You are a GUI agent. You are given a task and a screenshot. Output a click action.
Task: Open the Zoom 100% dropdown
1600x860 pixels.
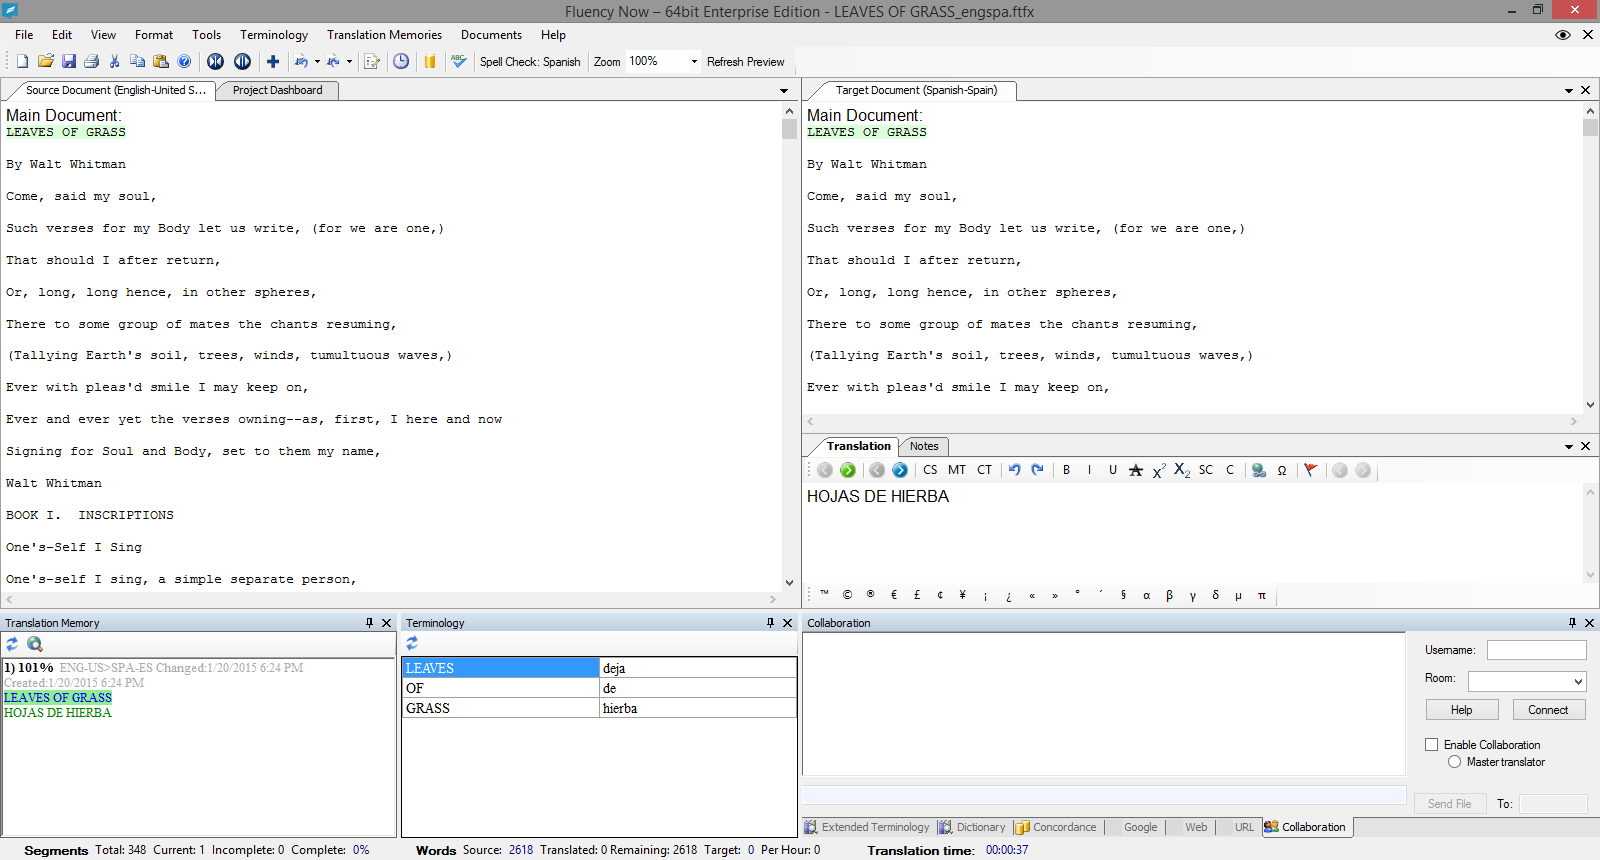click(x=694, y=61)
